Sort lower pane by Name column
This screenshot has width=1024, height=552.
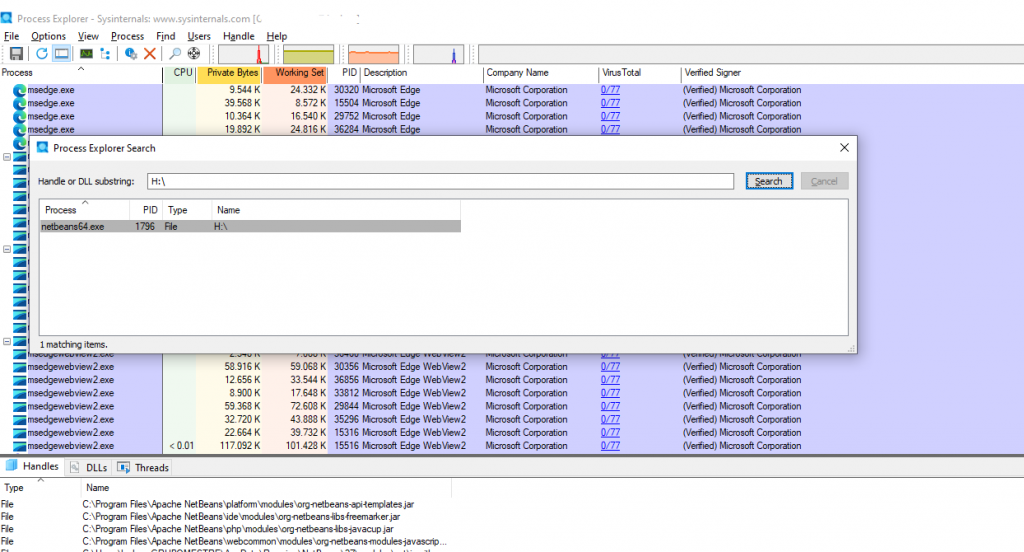coord(266,487)
